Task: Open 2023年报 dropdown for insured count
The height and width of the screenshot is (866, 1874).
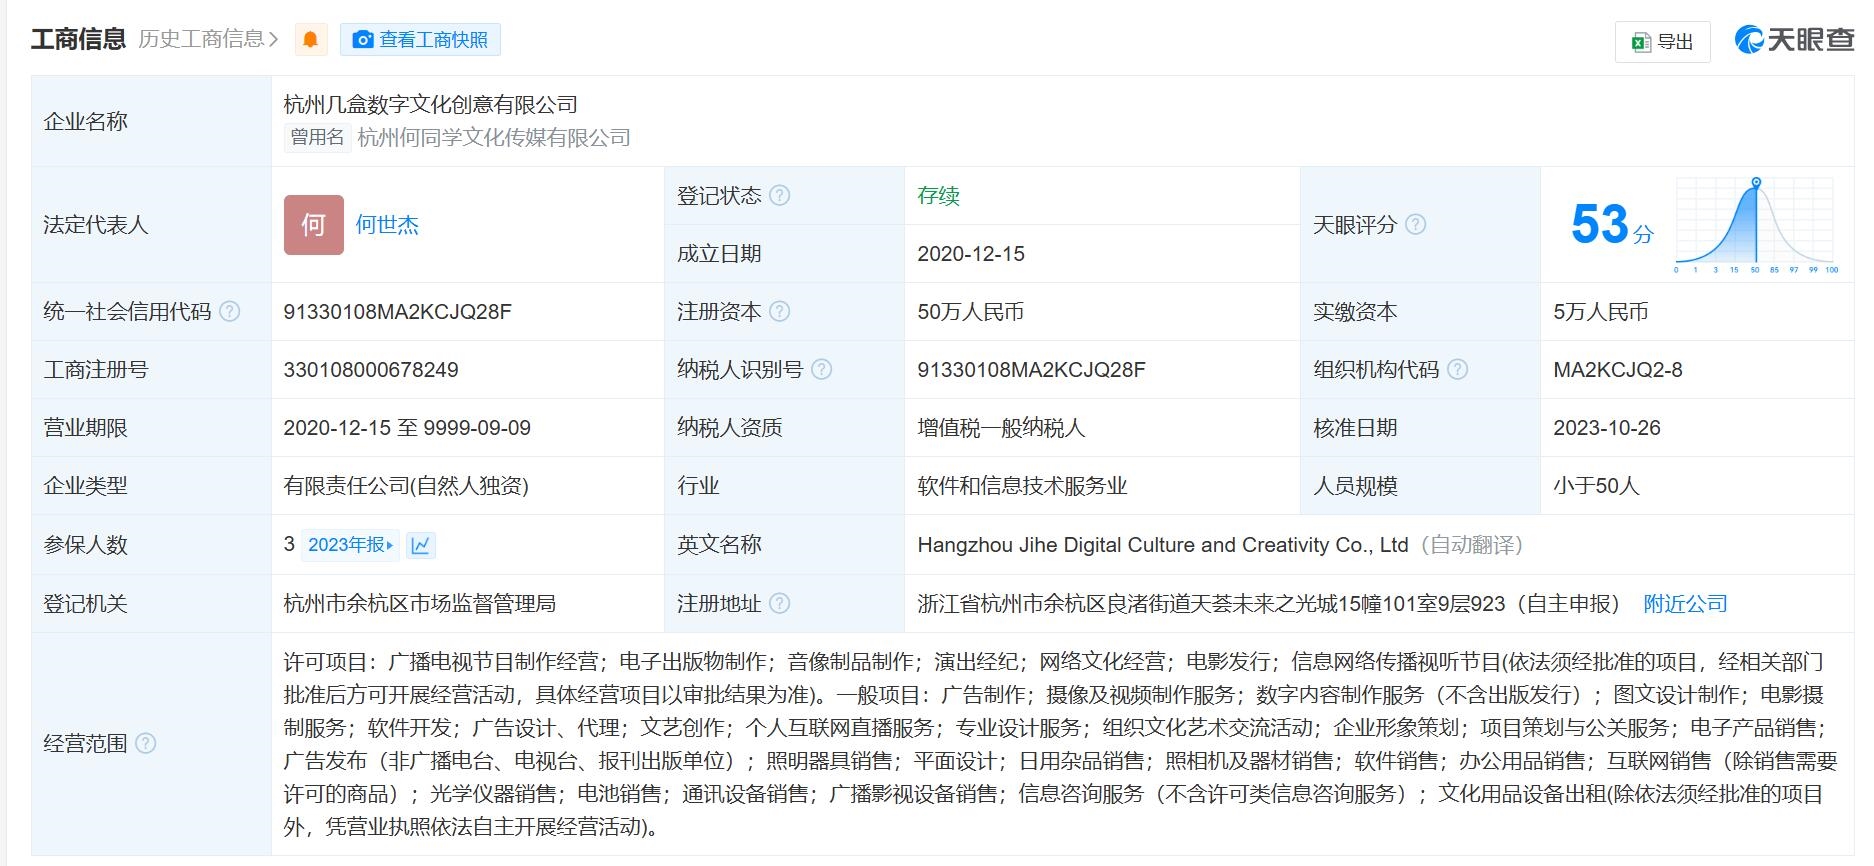Action: (x=350, y=545)
